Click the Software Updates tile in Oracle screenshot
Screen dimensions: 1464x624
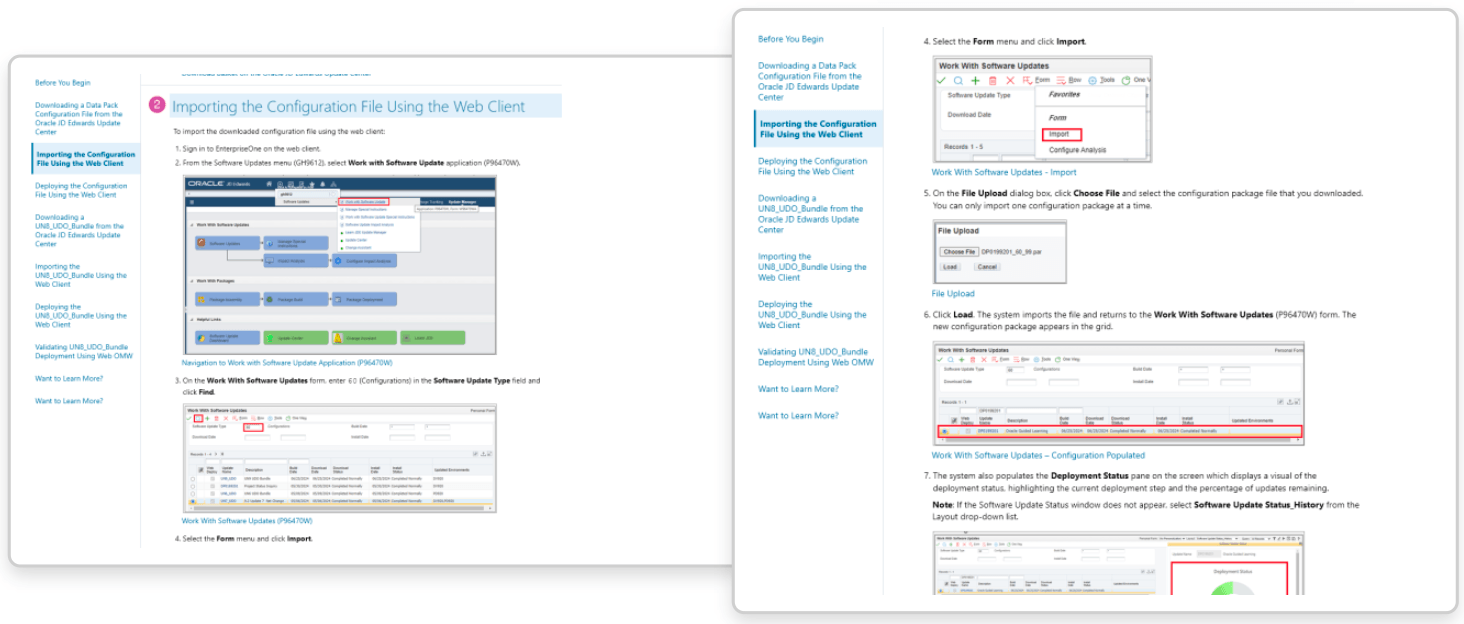pos(227,243)
